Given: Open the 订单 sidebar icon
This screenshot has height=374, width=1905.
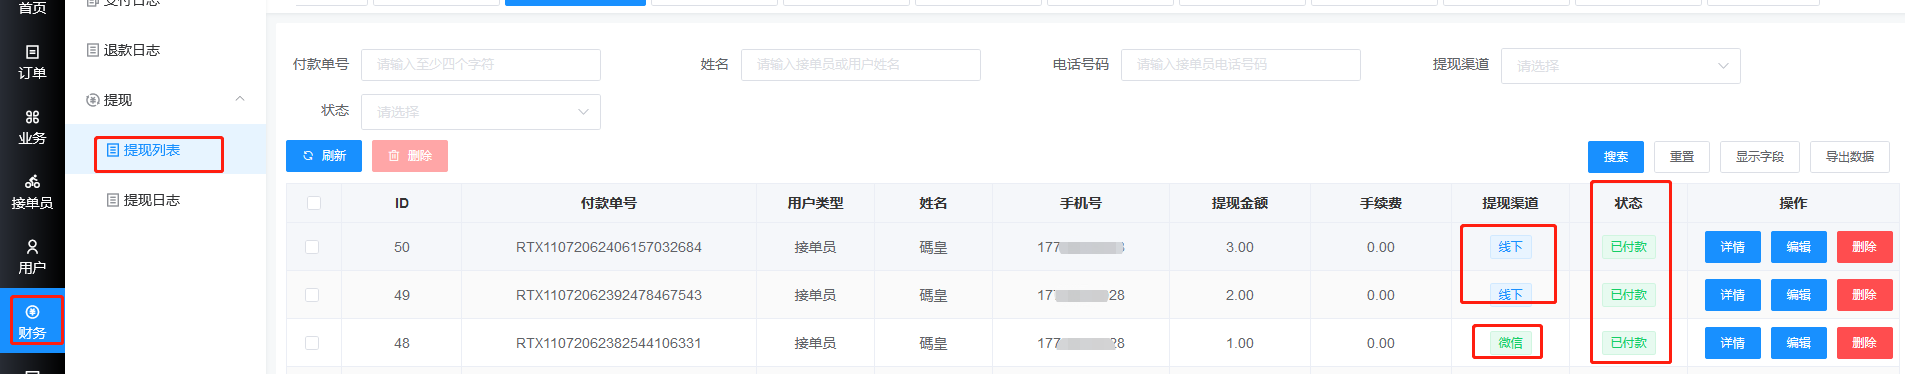Looking at the screenshot, I should (x=32, y=61).
